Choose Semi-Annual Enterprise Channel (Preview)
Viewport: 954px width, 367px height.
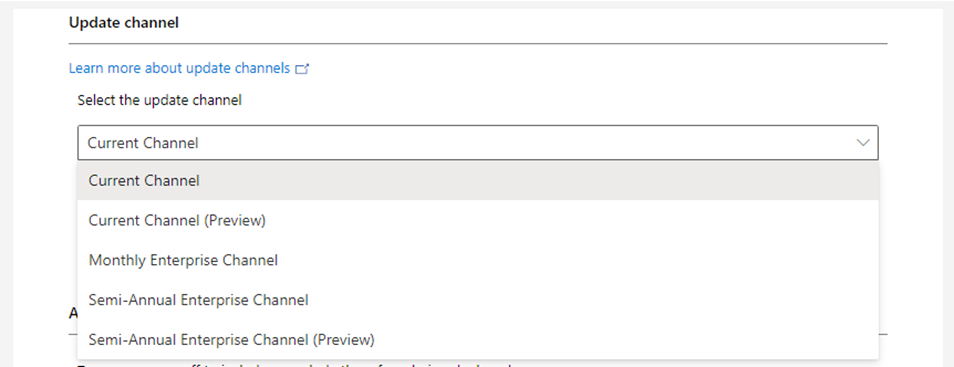(478, 339)
